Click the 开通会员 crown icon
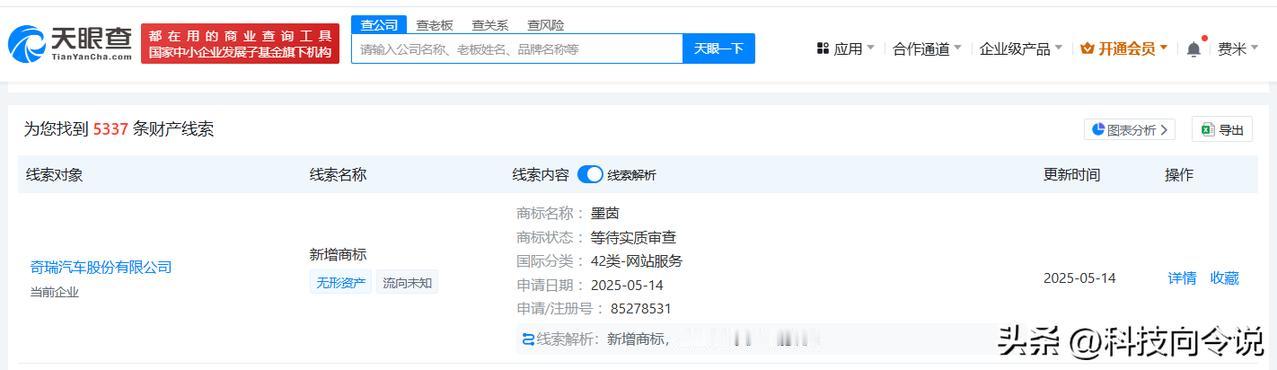Image resolution: width=1277 pixels, height=370 pixels. [x=1087, y=48]
